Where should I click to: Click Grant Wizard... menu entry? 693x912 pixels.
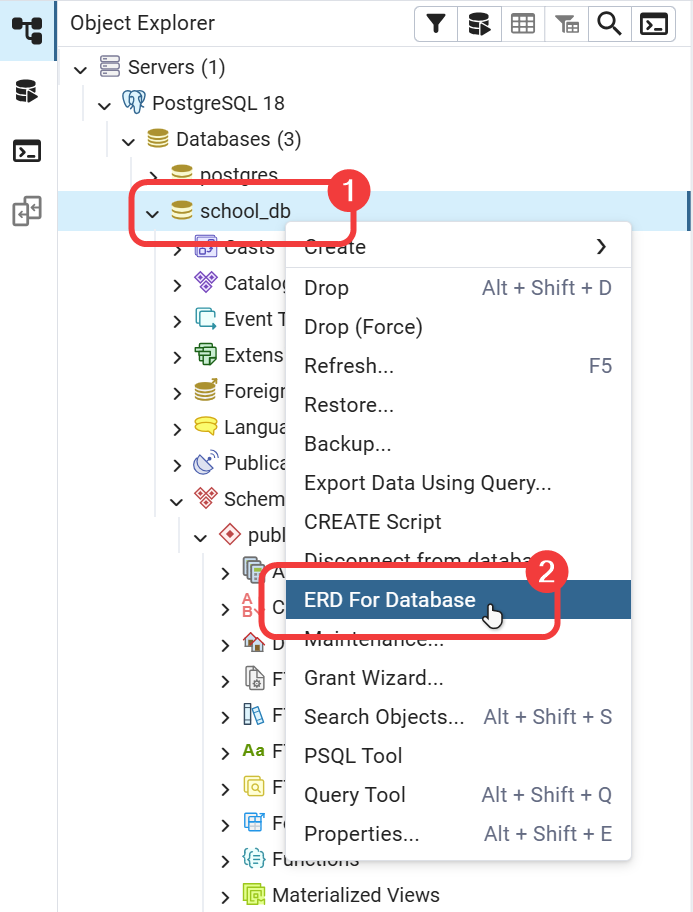[373, 678]
